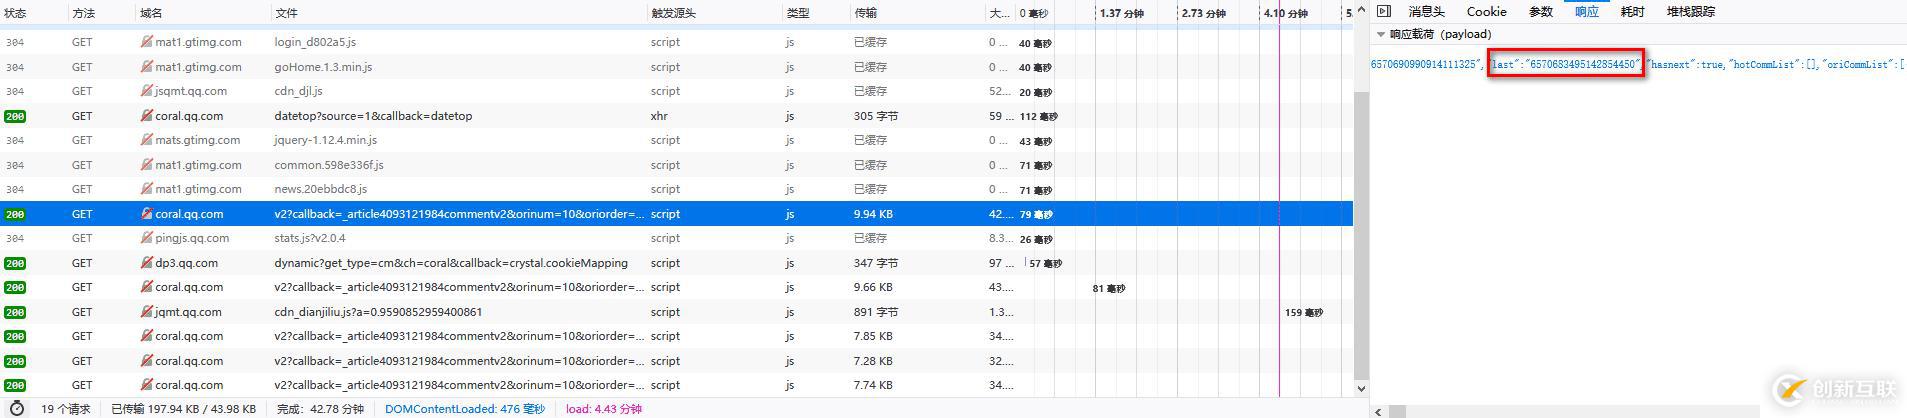Sort requests by the 文件 column header
The image size is (1907, 418).
[286, 13]
